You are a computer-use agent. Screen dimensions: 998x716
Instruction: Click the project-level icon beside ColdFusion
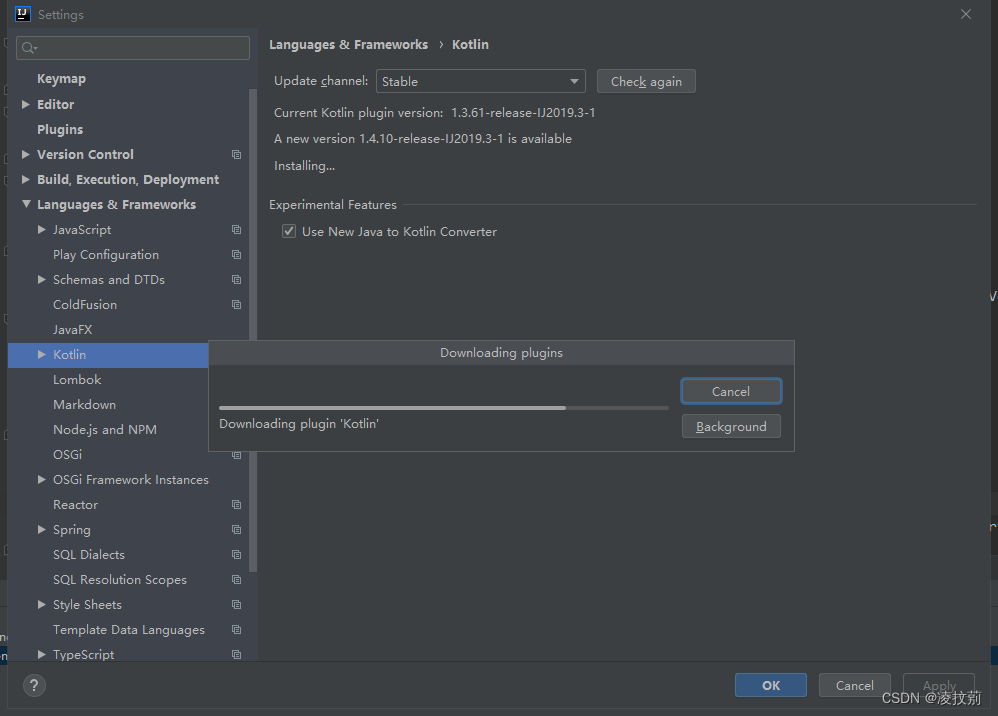[x=236, y=305]
